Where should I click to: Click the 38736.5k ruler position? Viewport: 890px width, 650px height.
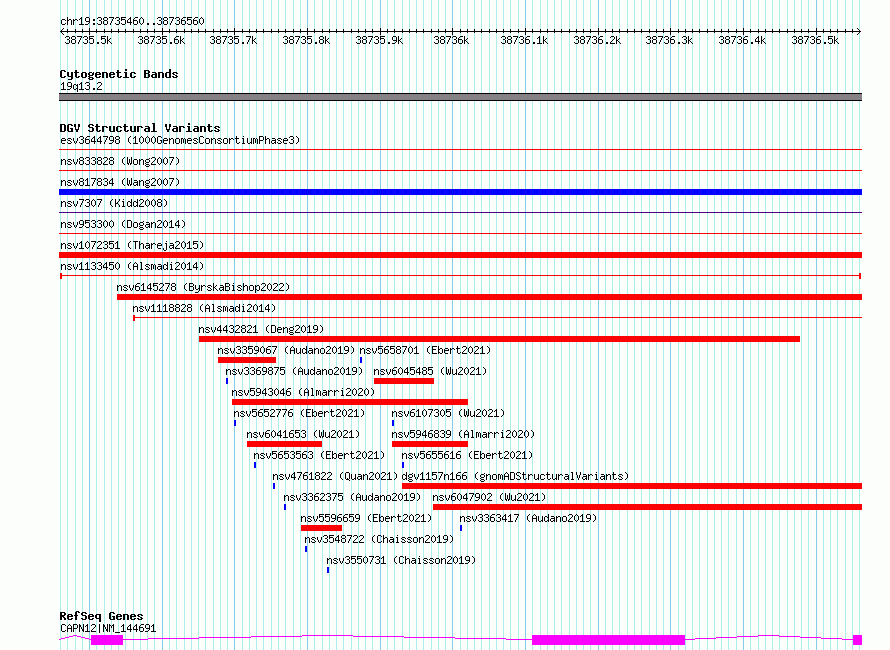click(x=815, y=40)
